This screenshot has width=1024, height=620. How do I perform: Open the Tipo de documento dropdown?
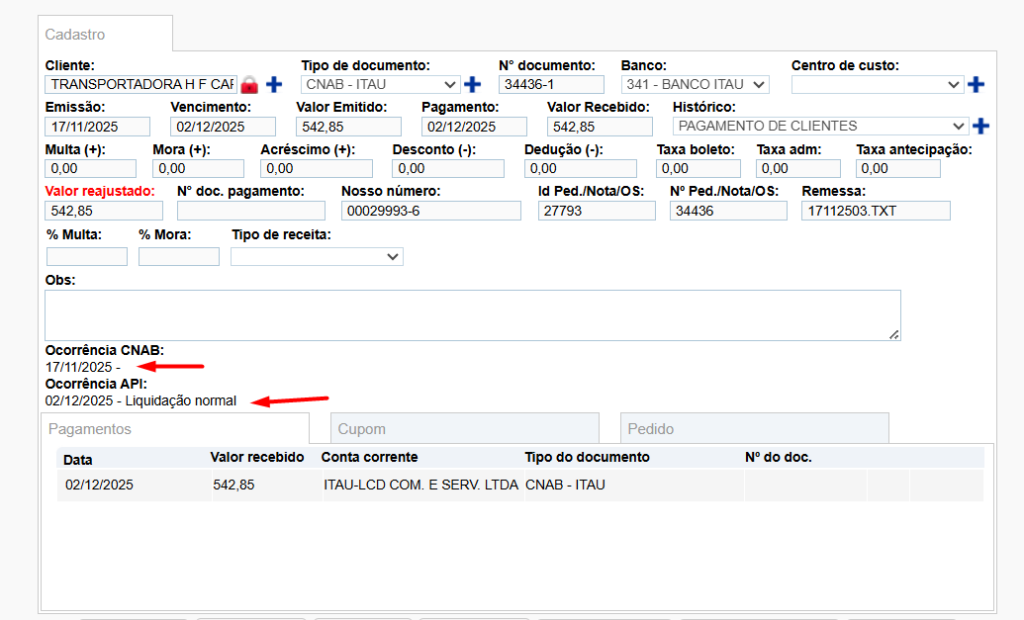click(x=380, y=84)
